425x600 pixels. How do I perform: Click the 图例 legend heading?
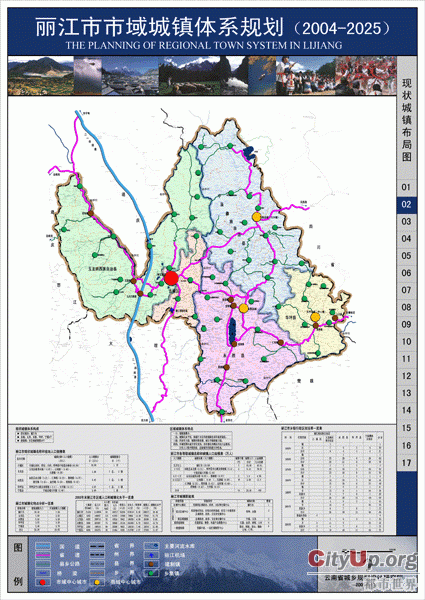click(x=18, y=564)
